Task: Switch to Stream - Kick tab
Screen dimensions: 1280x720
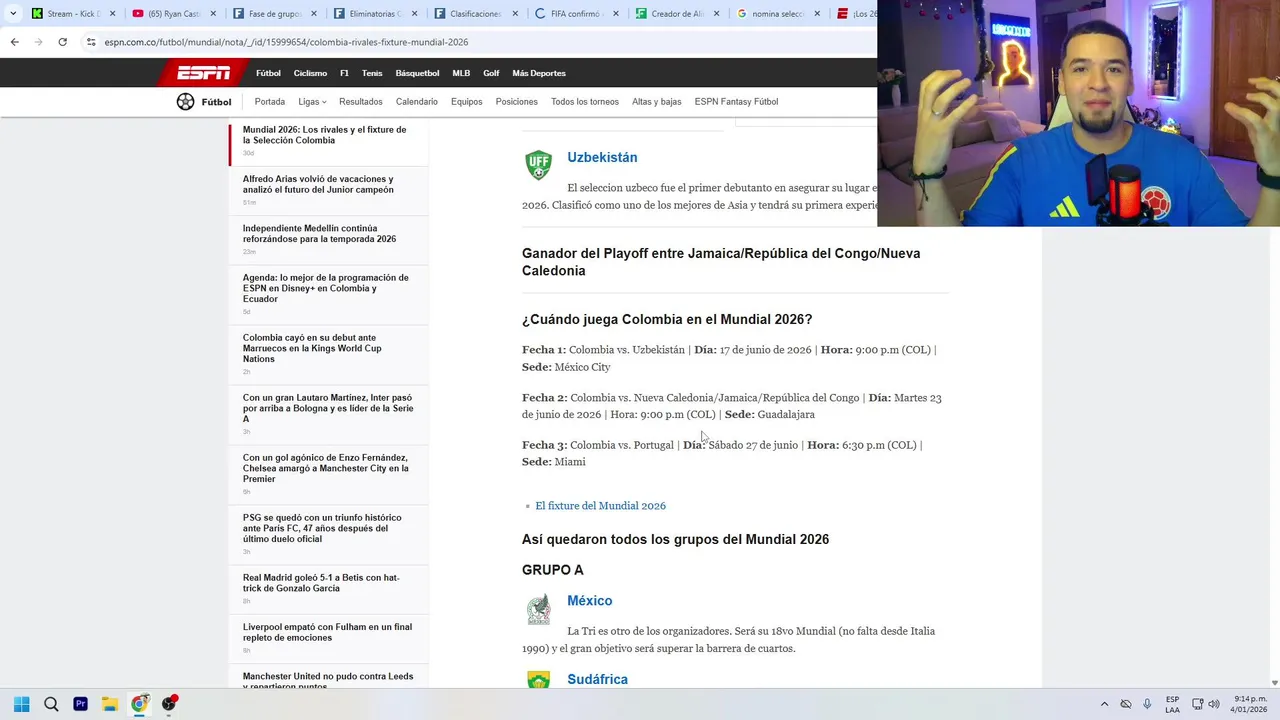Action: coord(72,14)
